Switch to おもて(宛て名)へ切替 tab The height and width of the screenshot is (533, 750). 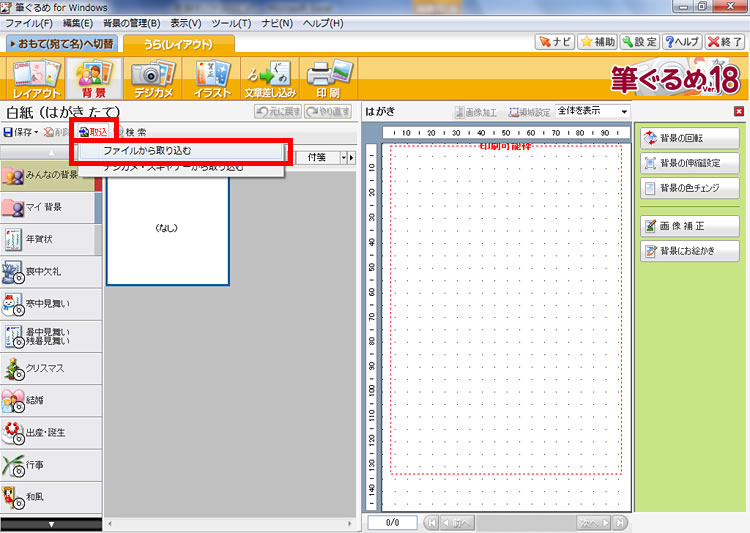click(62, 44)
